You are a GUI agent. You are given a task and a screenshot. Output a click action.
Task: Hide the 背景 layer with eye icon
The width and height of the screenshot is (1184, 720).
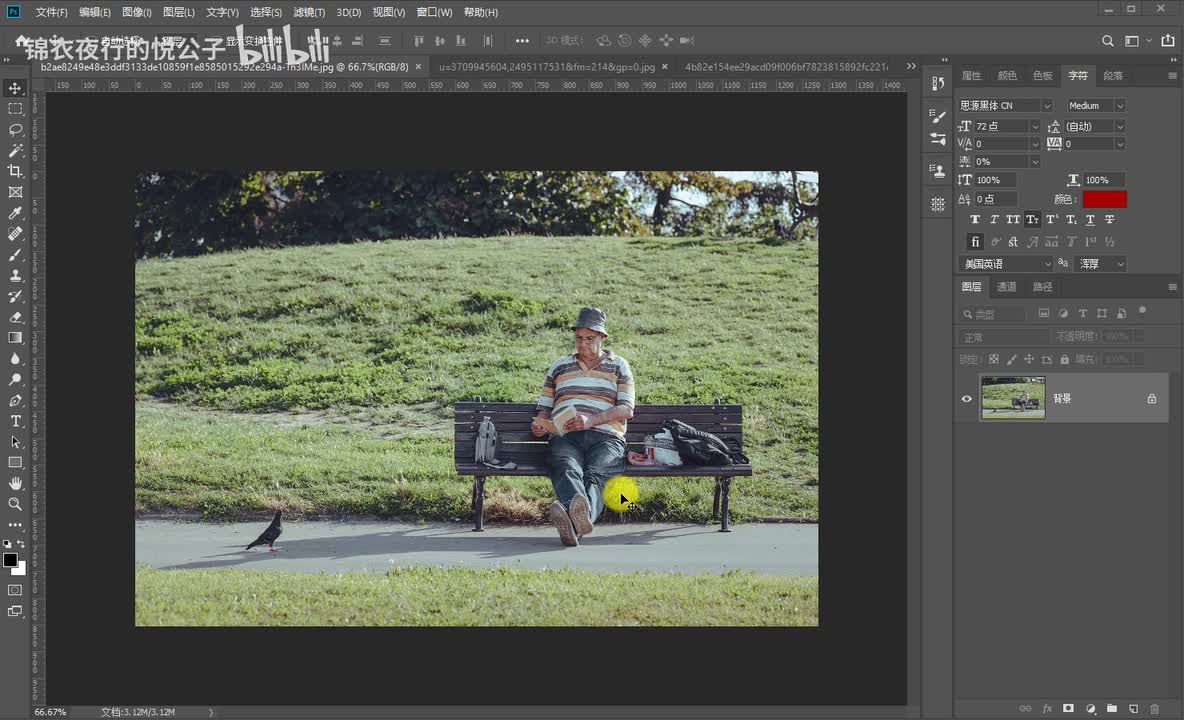(966, 399)
